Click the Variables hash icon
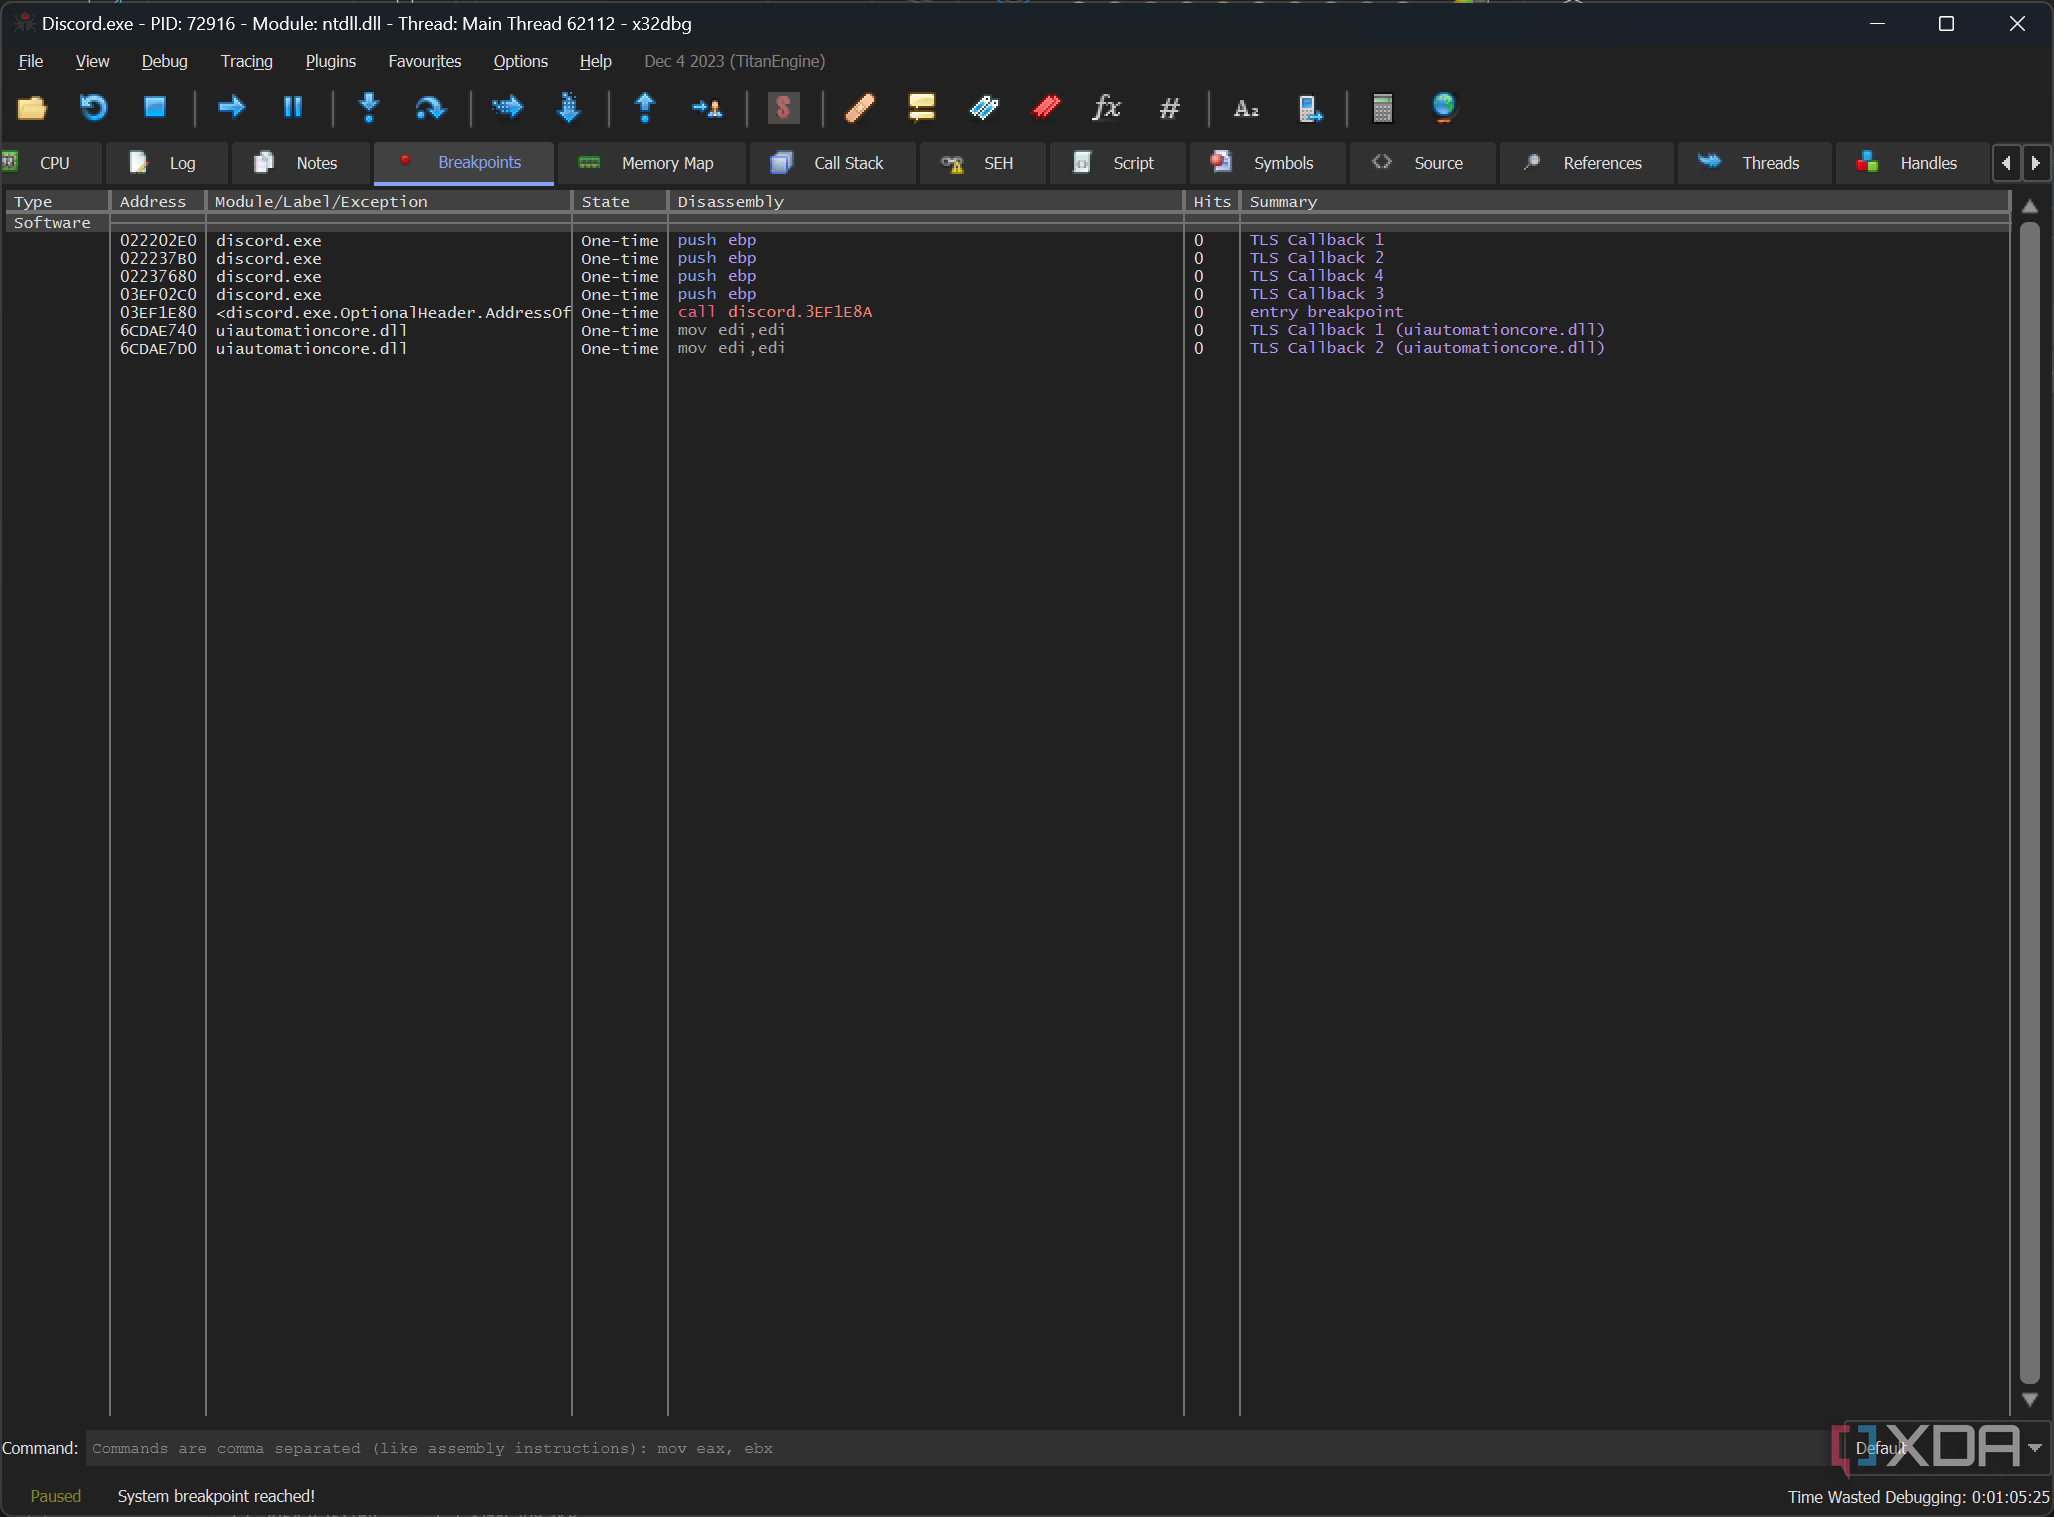The width and height of the screenshot is (2054, 1517). click(1169, 107)
